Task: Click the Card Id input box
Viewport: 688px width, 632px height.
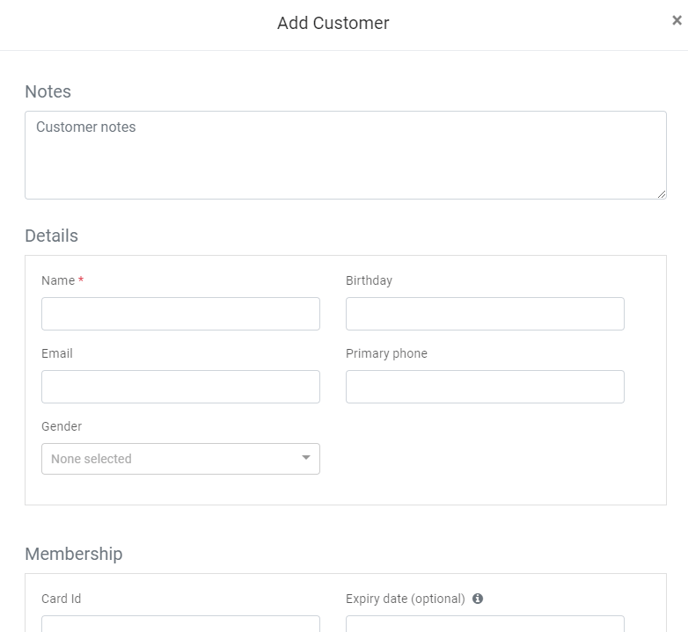Action: click(x=180, y=624)
